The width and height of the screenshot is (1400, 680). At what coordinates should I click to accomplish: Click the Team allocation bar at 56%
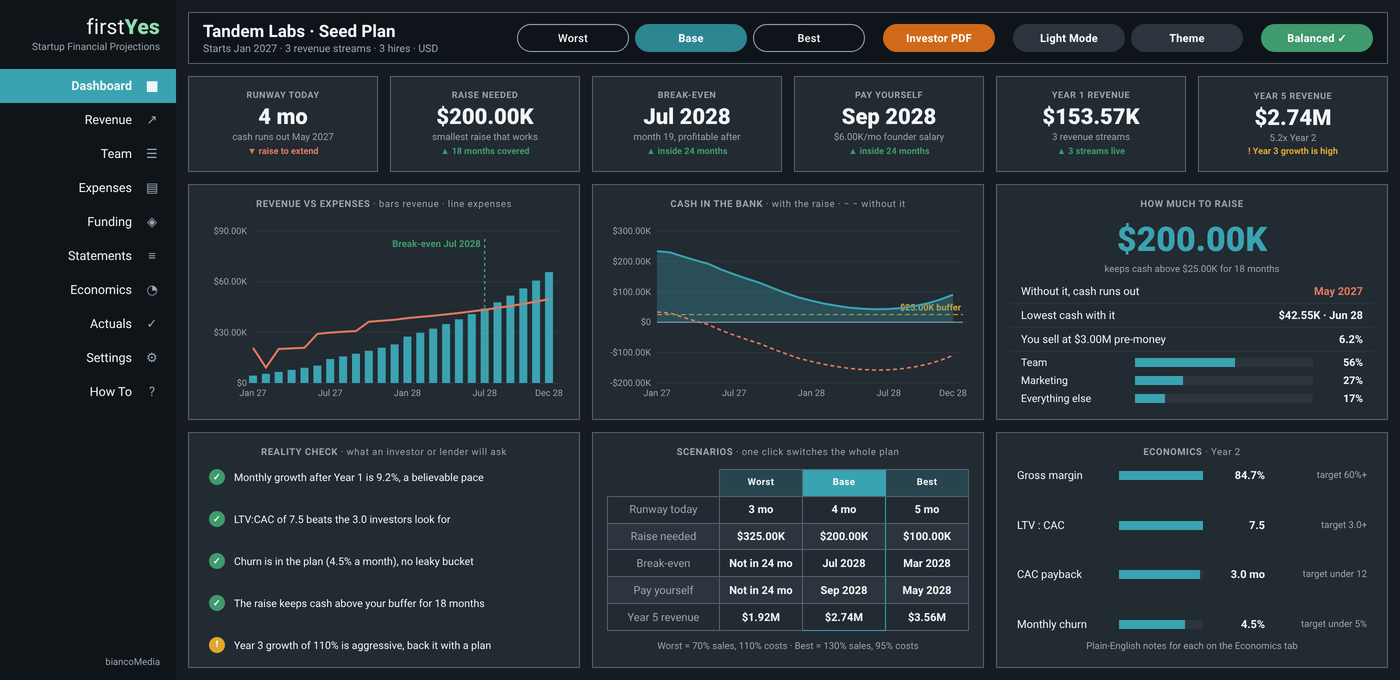pos(1223,363)
